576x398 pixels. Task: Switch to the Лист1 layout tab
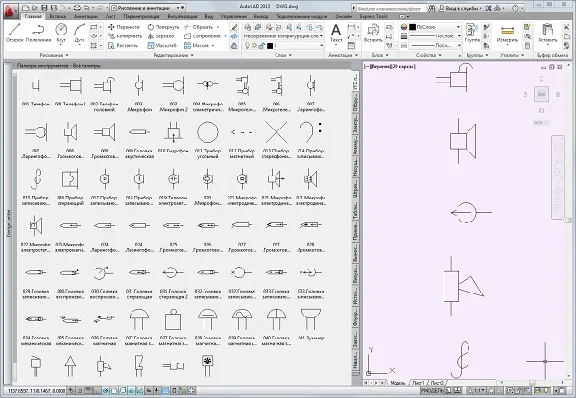418,383
